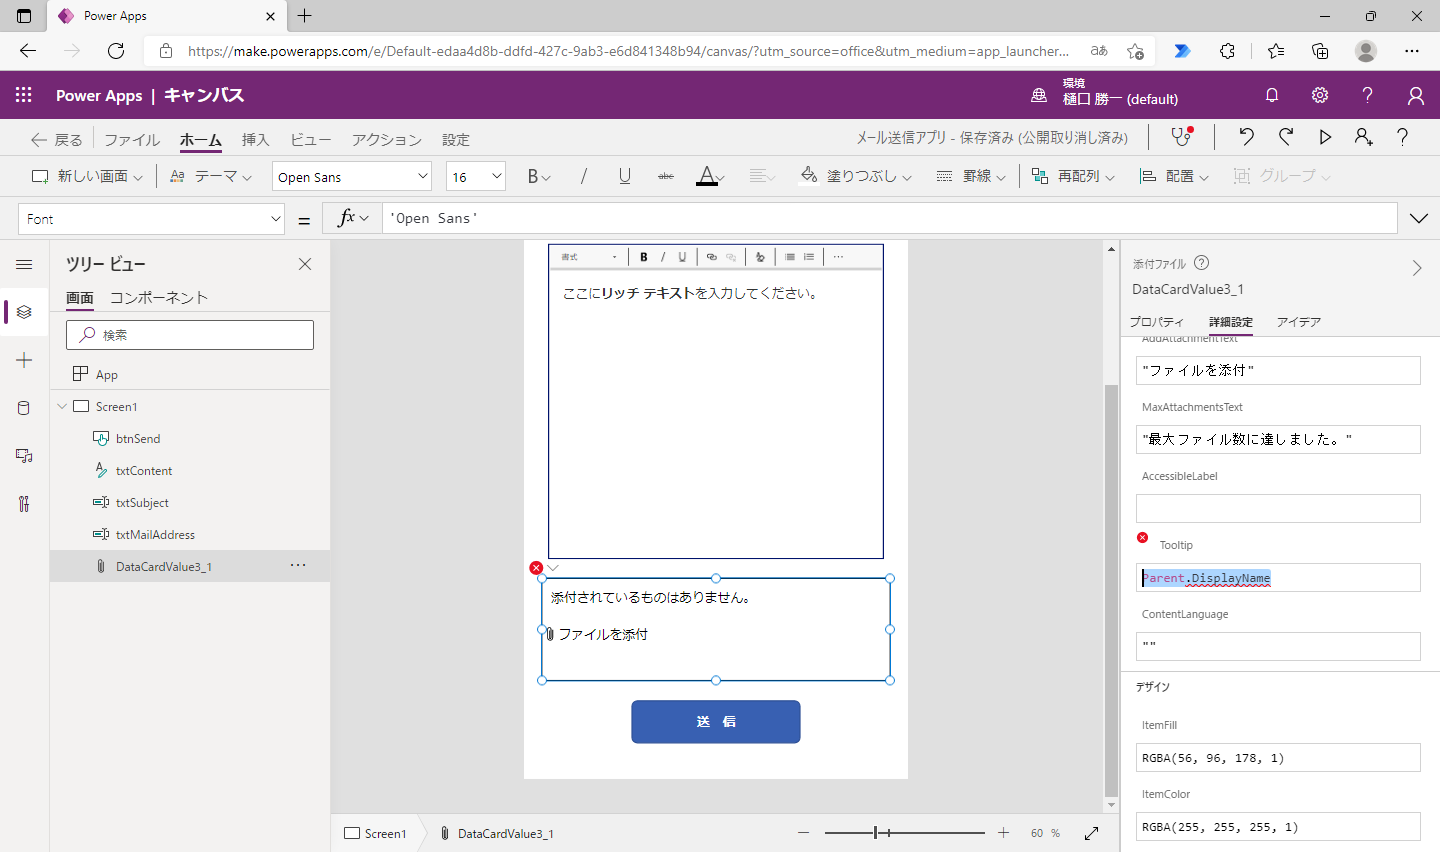Open Data sources cylinder icon
This screenshot has height=852, width=1440.
coord(24,408)
